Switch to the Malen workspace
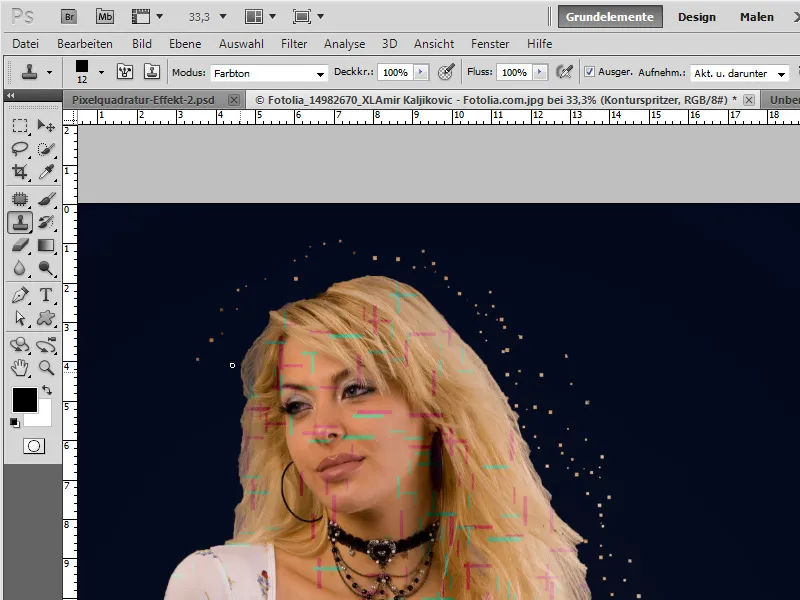The image size is (800, 600). (x=757, y=17)
